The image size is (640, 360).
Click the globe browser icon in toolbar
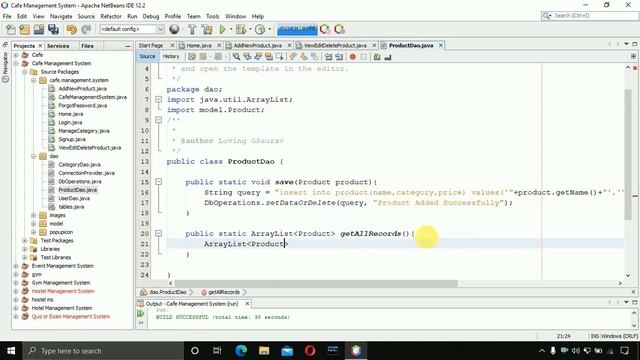pyautogui.click(x=174, y=29)
